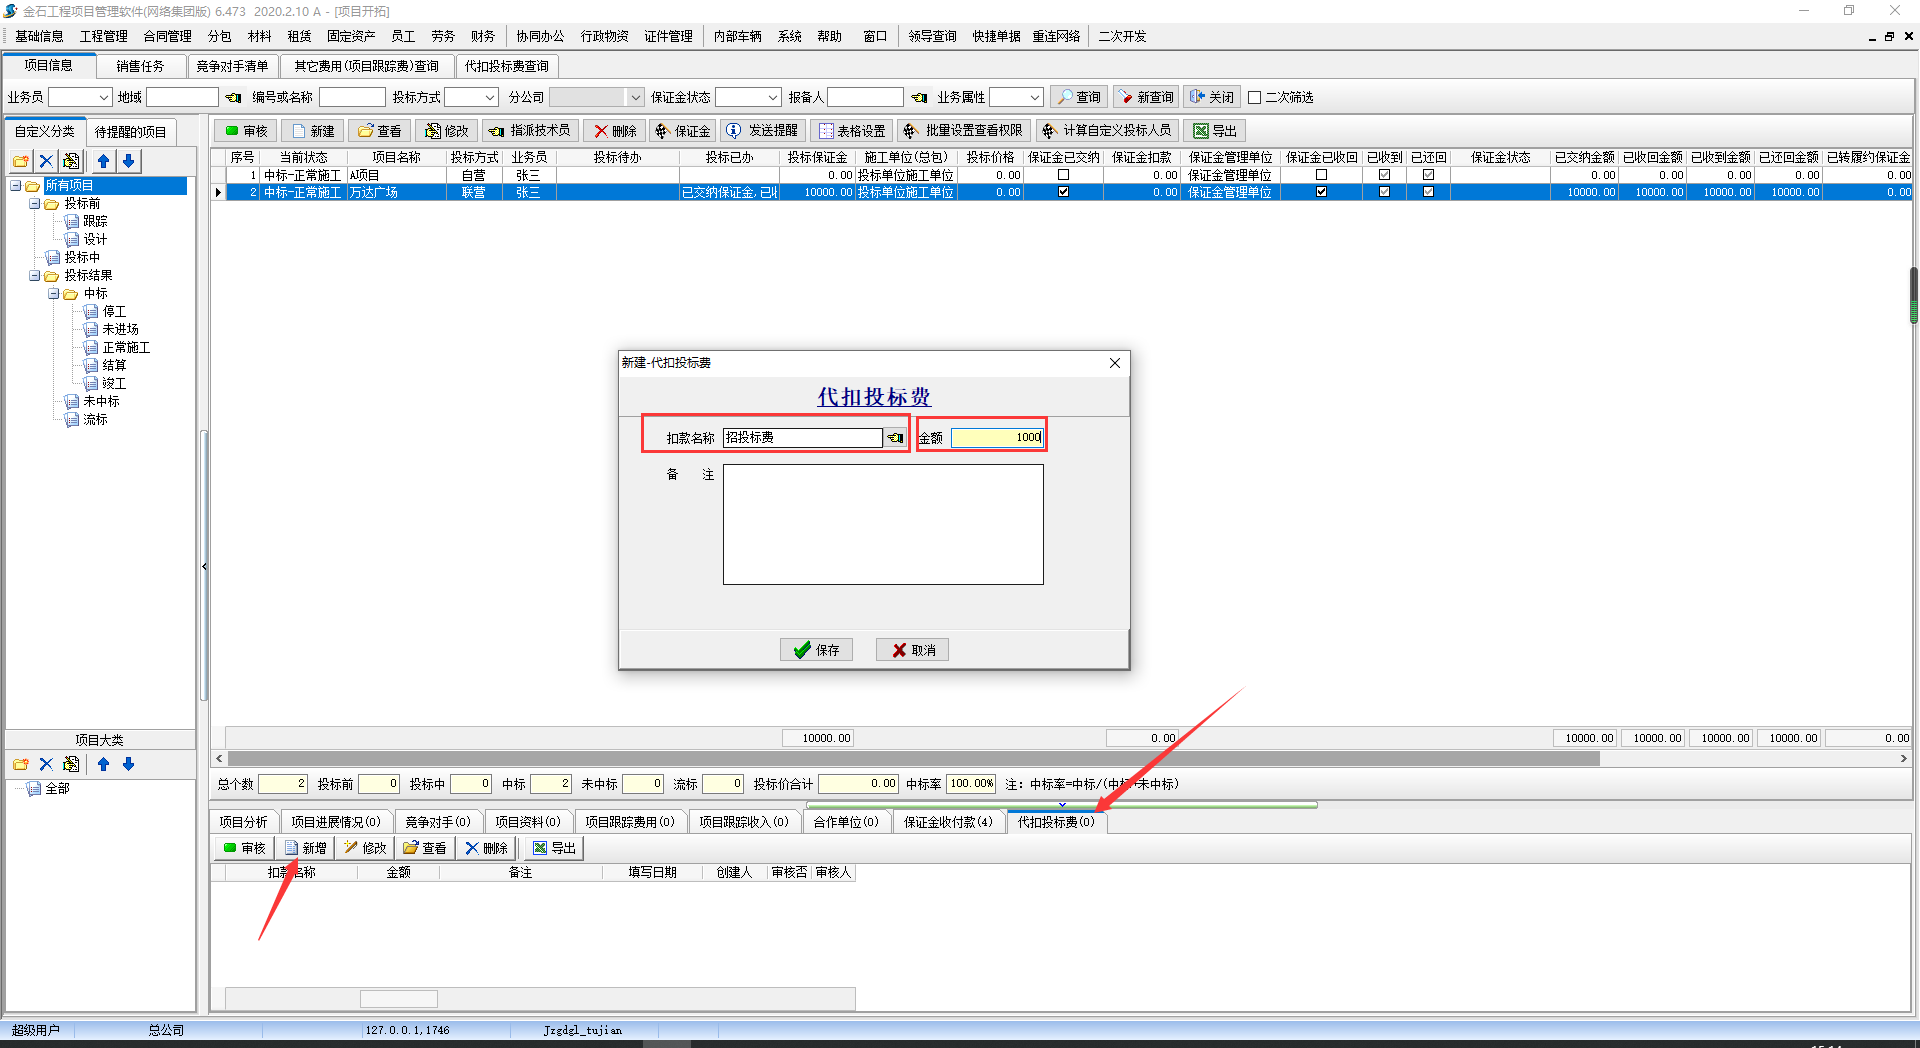Collapse the 投标结果 tree node
Image resolution: width=1920 pixels, height=1048 pixels.
[35, 276]
